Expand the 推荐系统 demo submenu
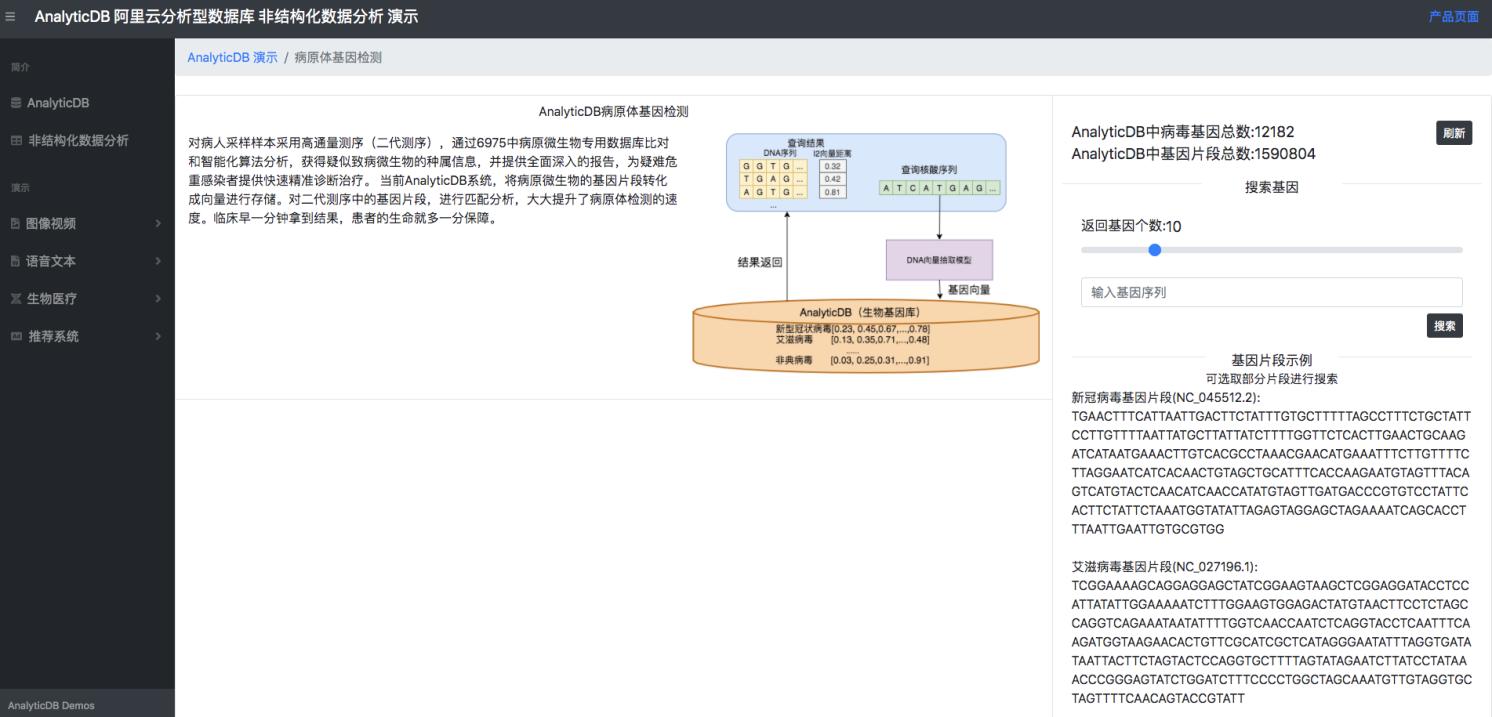 click(157, 336)
